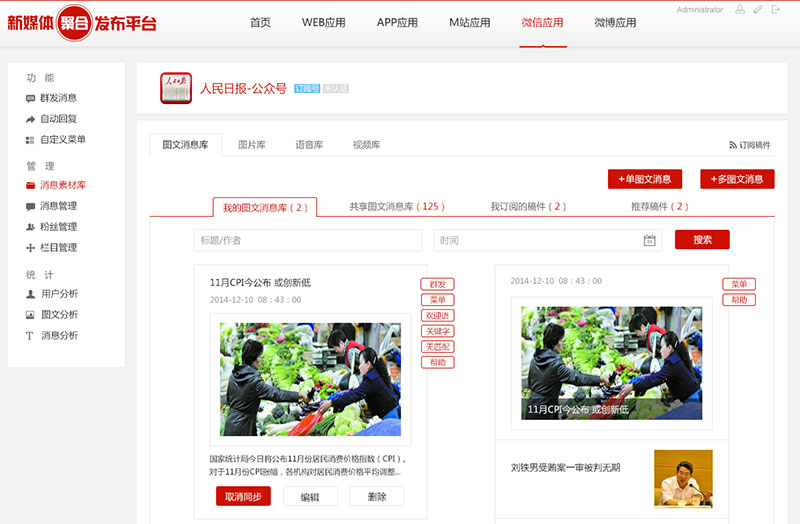Click the logout icon in top-right corner

tap(776, 9)
